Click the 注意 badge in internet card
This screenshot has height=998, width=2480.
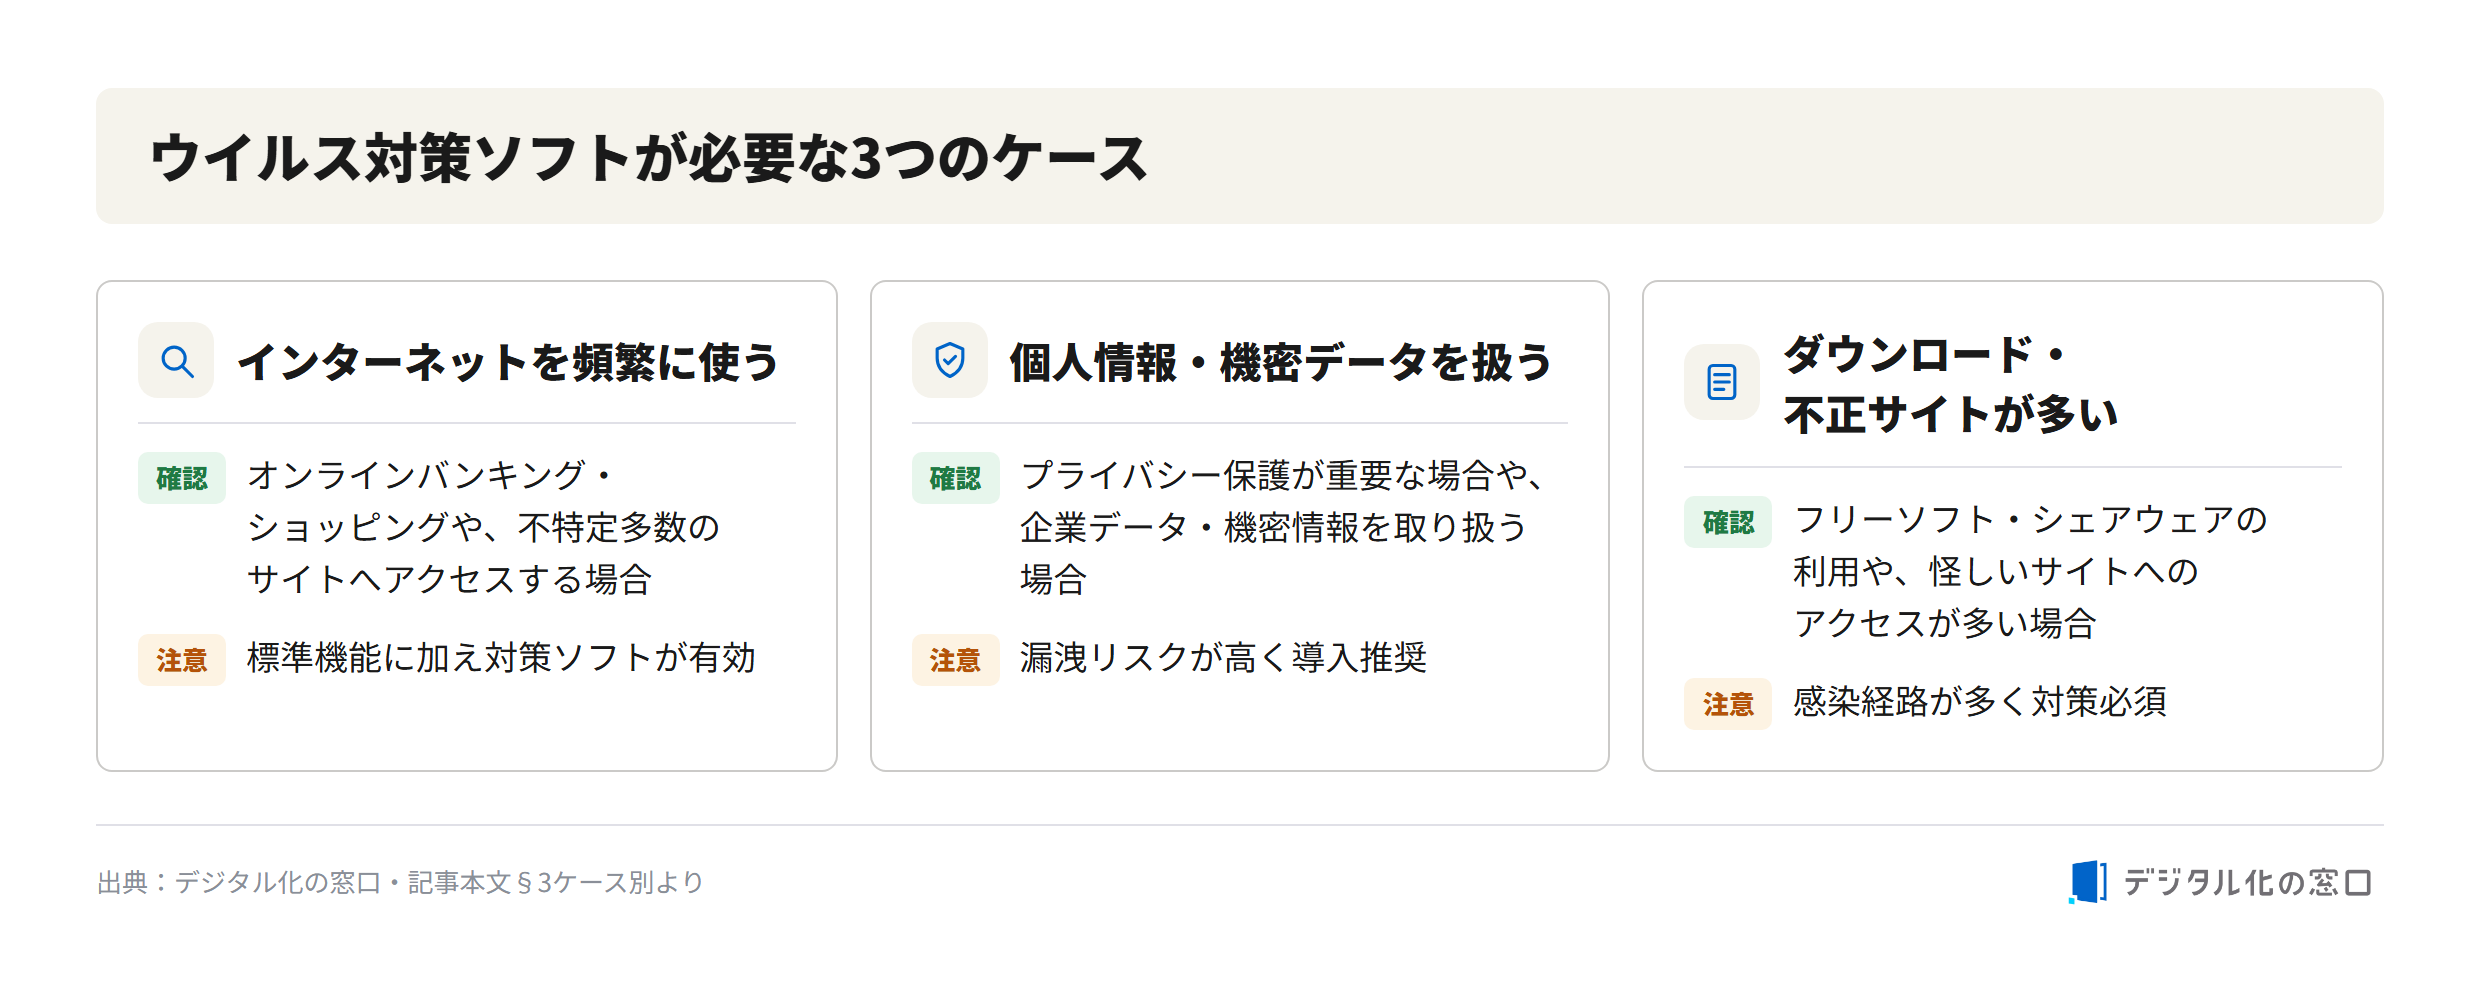coord(182,660)
